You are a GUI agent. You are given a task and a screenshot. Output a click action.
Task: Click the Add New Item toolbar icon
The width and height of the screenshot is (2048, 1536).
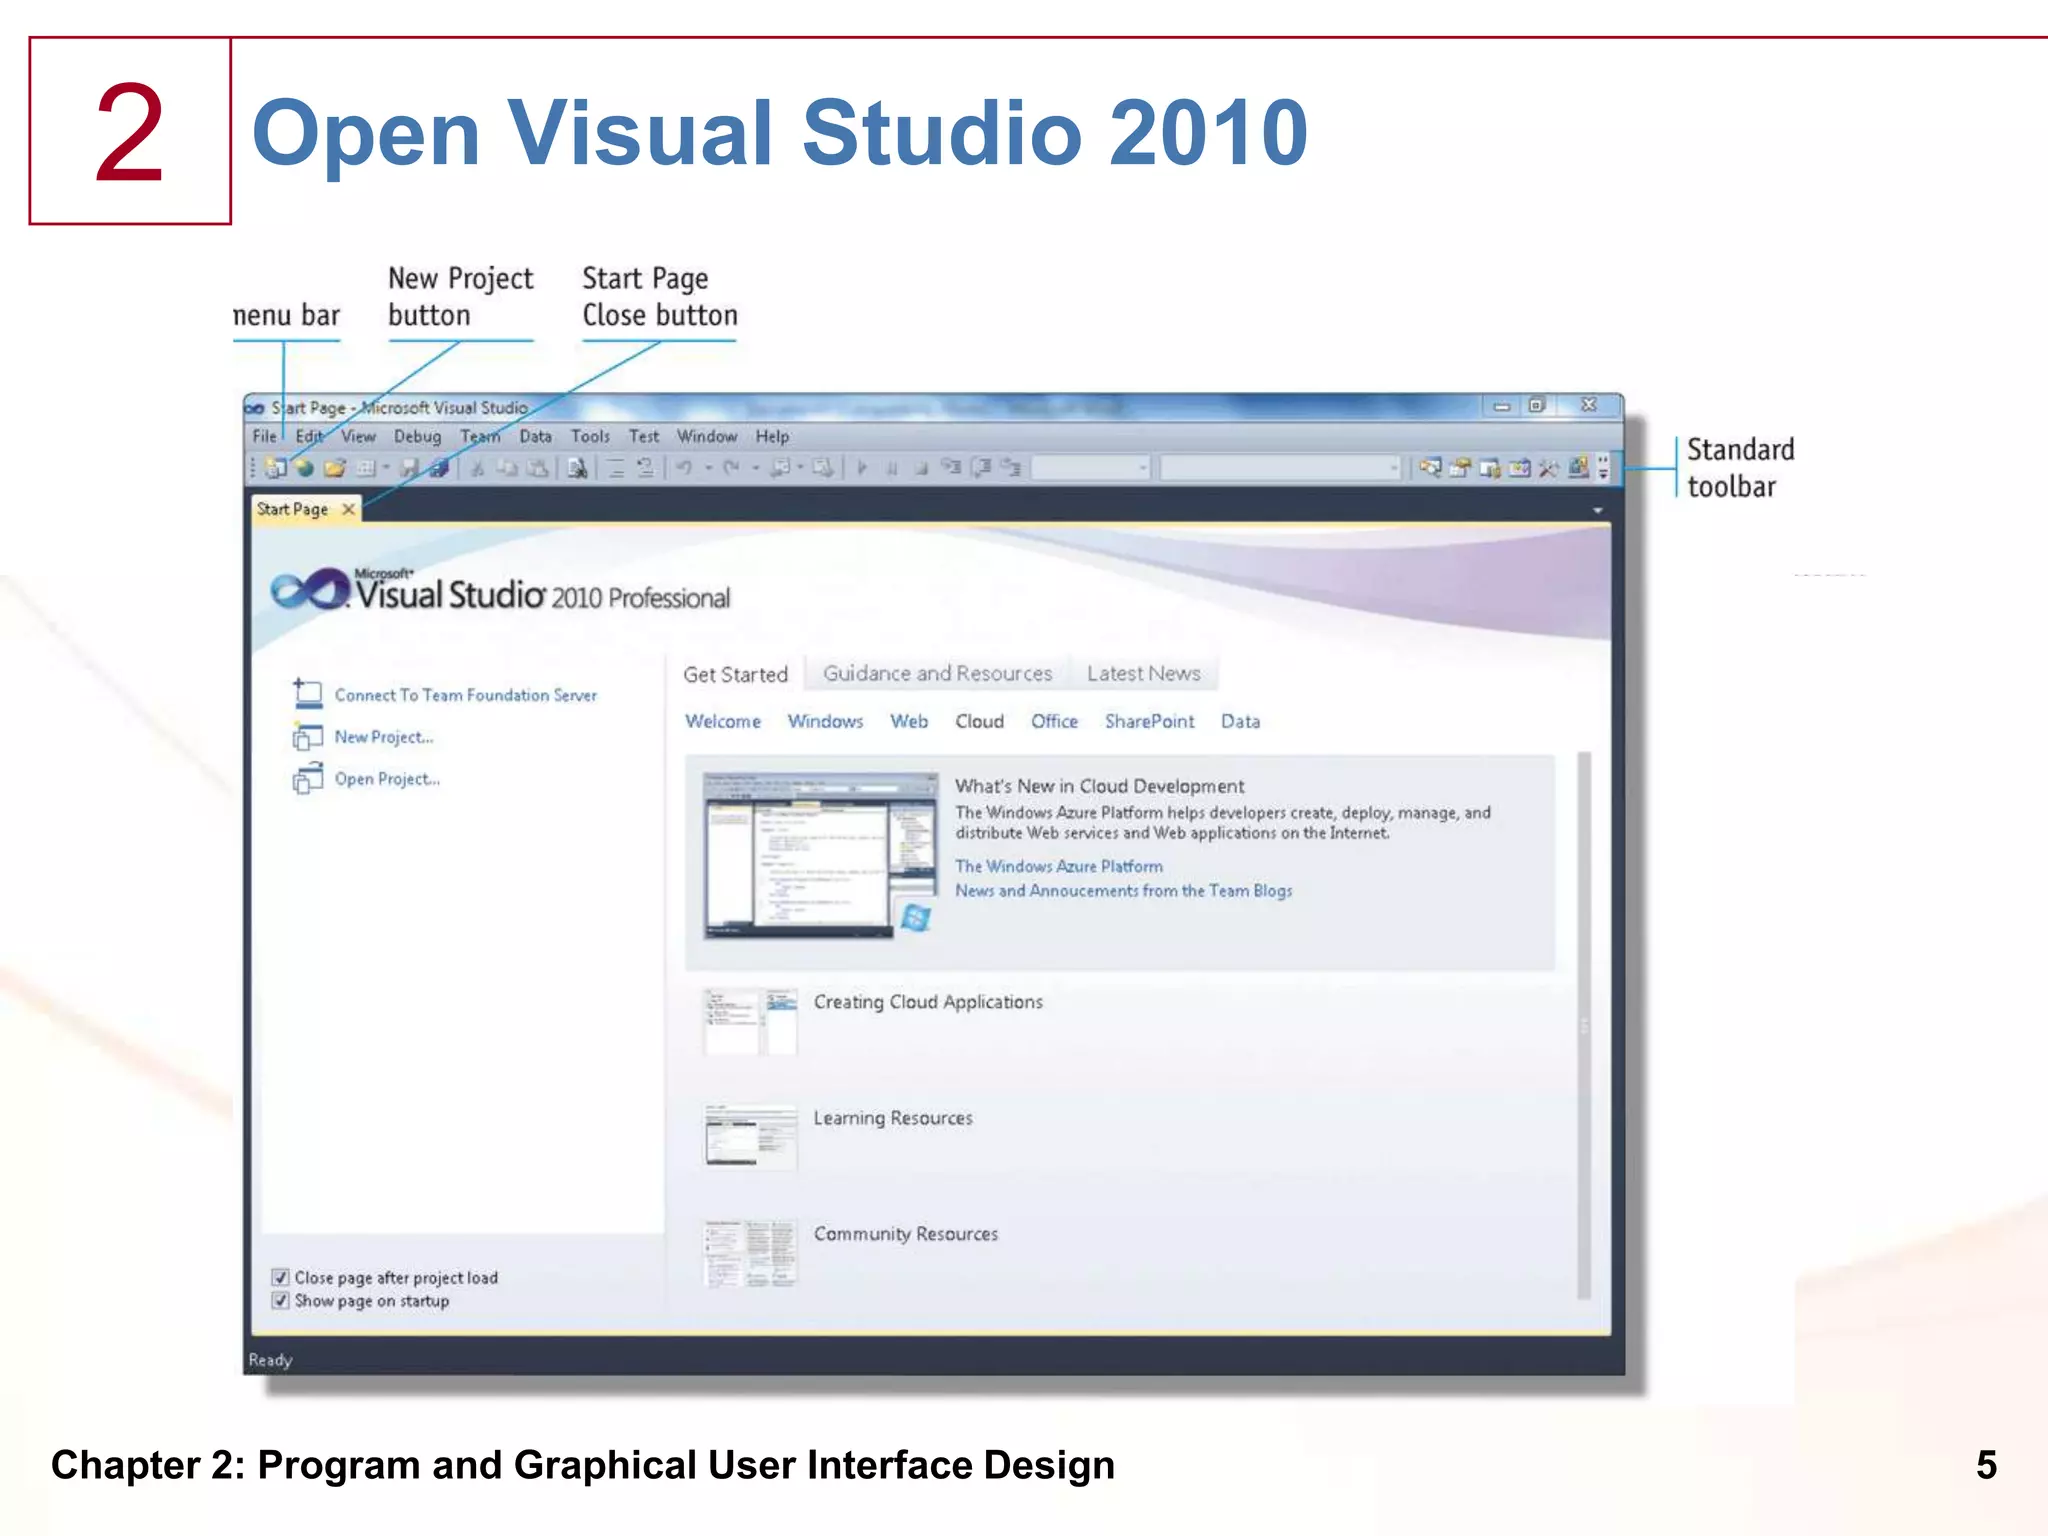(366, 468)
